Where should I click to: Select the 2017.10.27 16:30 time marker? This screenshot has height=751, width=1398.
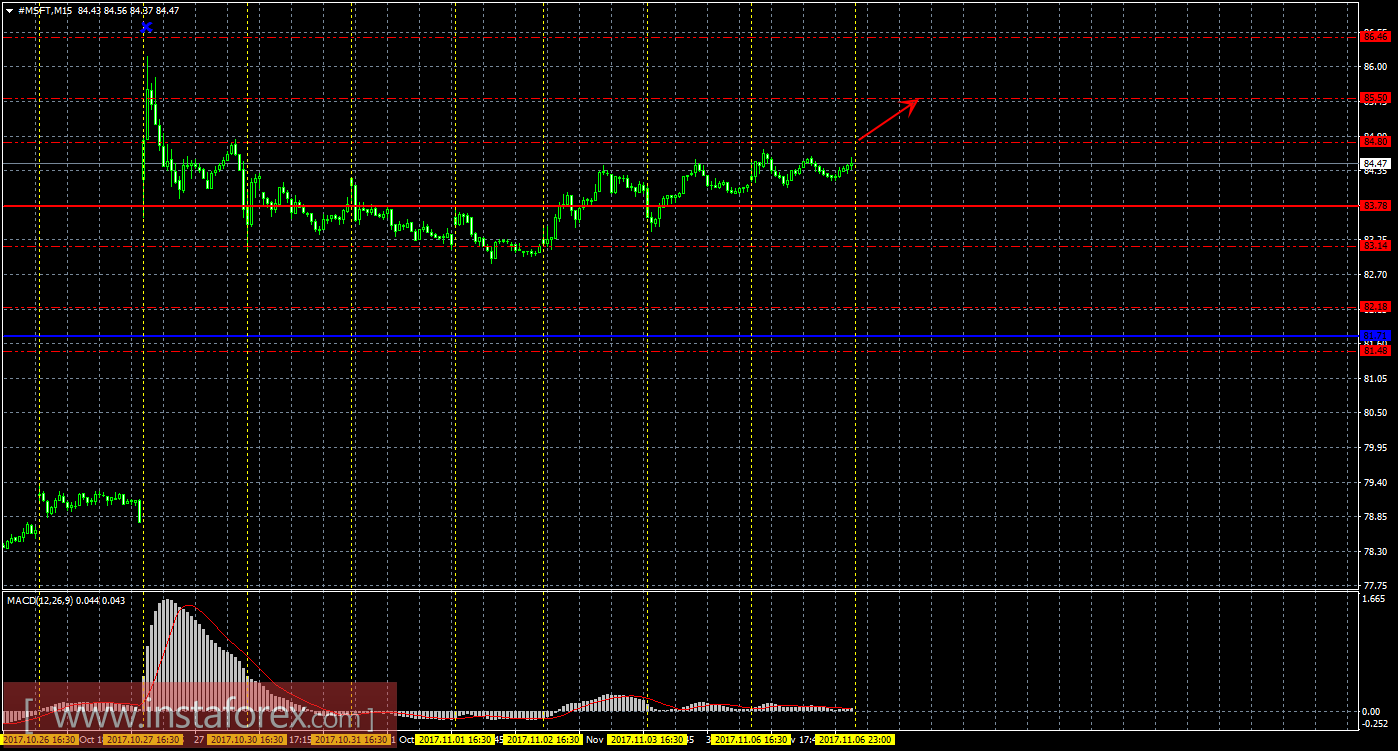tap(143, 740)
